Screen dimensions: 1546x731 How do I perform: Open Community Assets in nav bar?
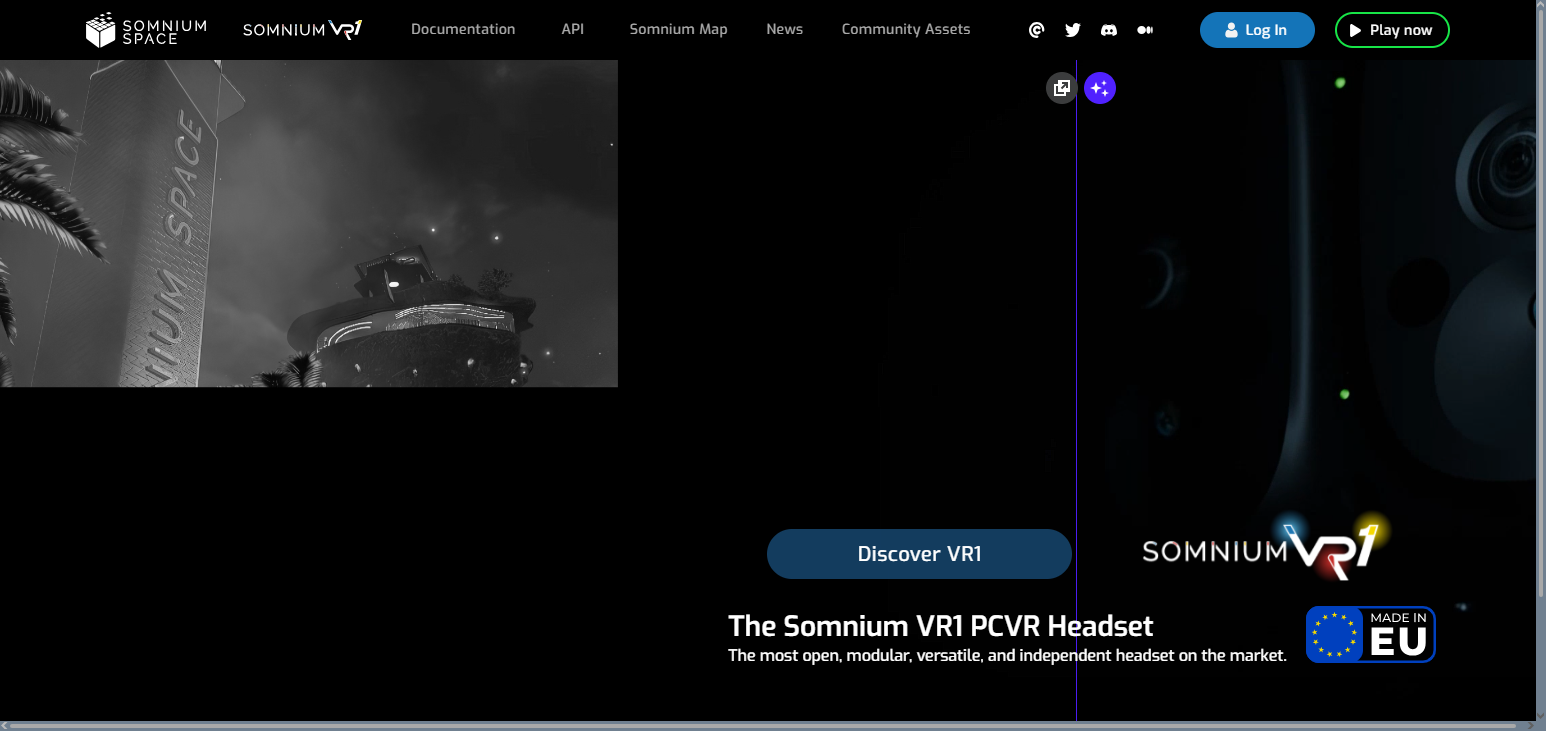[x=906, y=29]
